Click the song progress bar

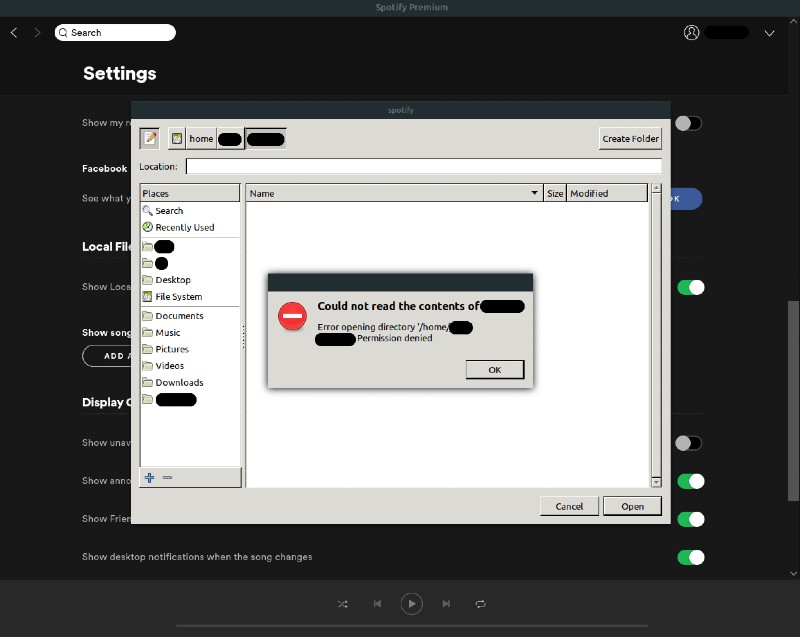point(412,625)
